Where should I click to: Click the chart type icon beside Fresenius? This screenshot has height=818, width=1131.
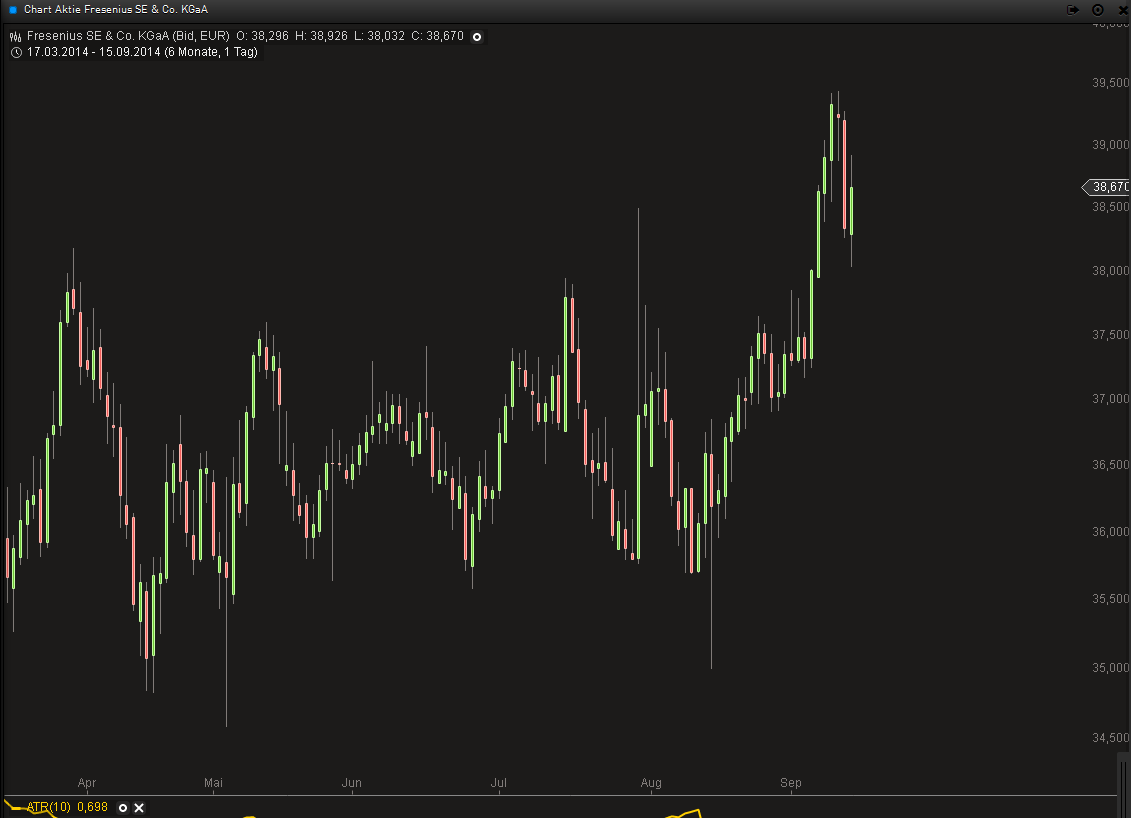point(15,37)
